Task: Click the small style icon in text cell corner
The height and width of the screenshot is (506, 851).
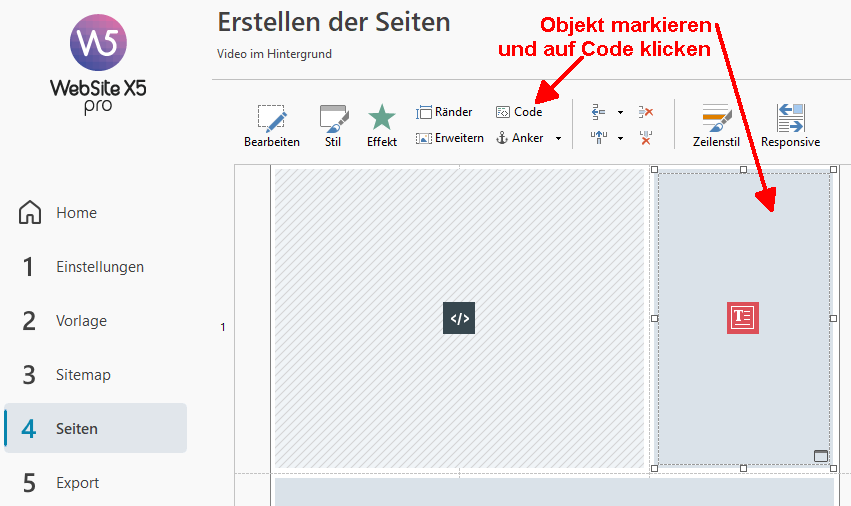Action: 821,456
